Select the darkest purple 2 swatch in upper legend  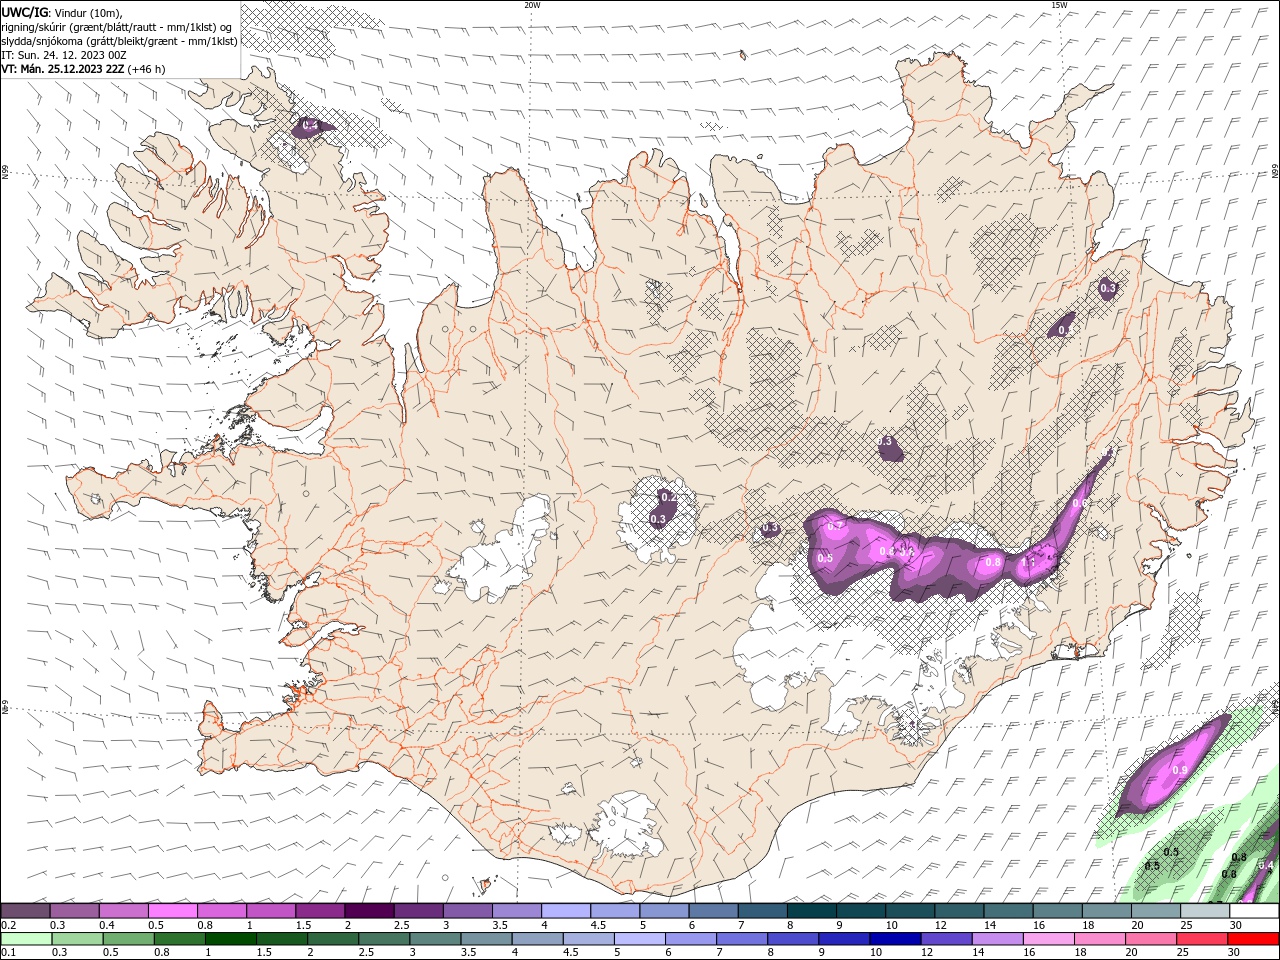pyautogui.click(x=369, y=911)
